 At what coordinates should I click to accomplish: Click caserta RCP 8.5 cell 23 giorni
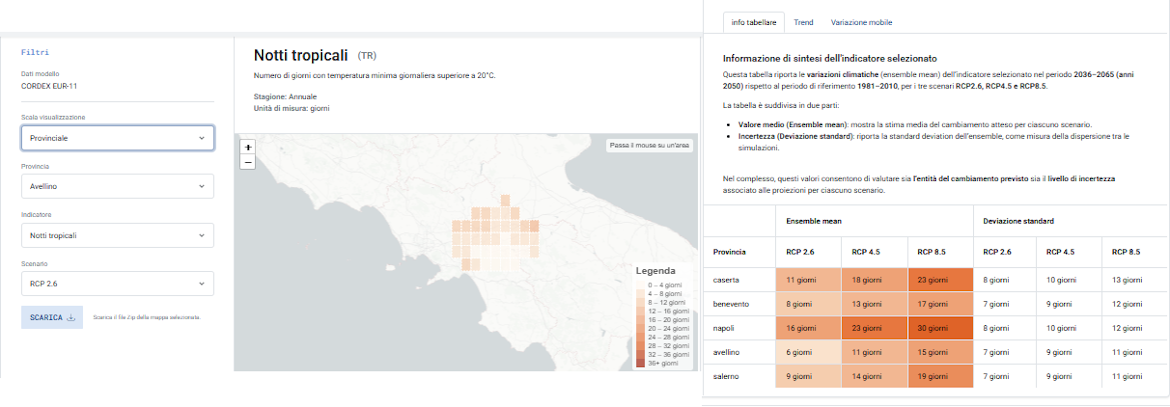939,280
